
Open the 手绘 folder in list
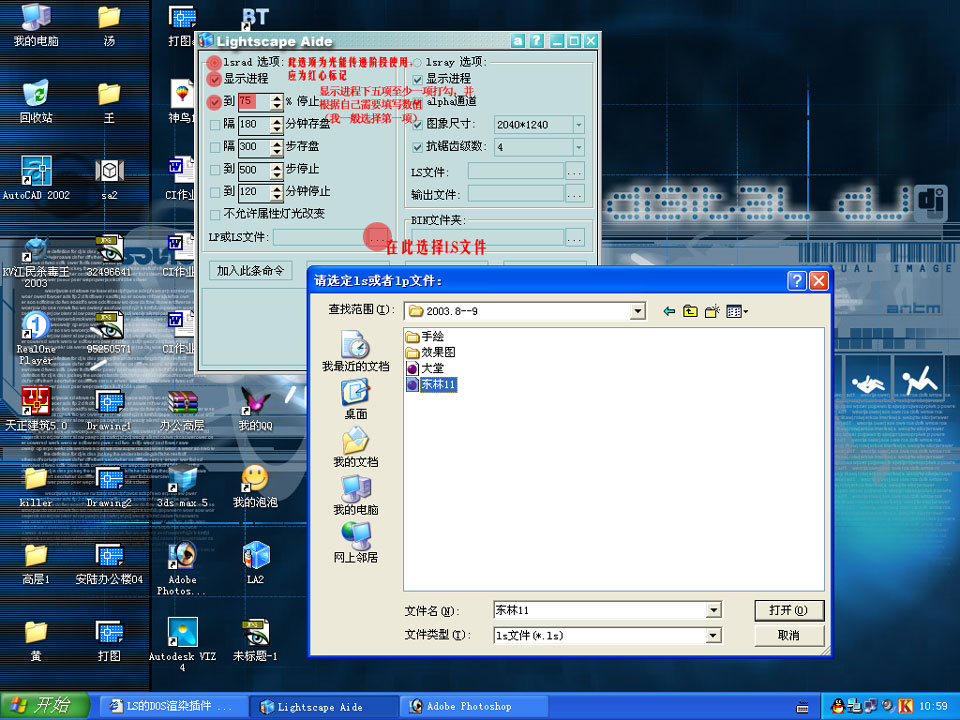tap(425, 337)
